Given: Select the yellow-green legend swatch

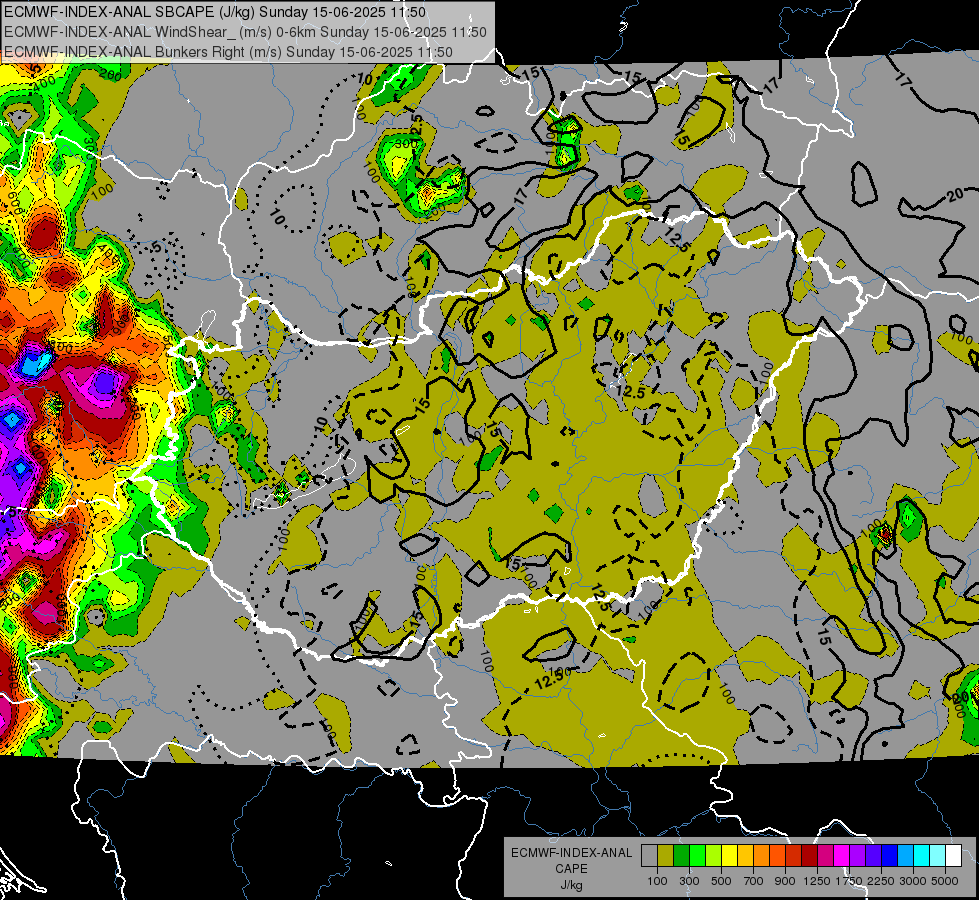Looking at the screenshot, I should tap(713, 856).
